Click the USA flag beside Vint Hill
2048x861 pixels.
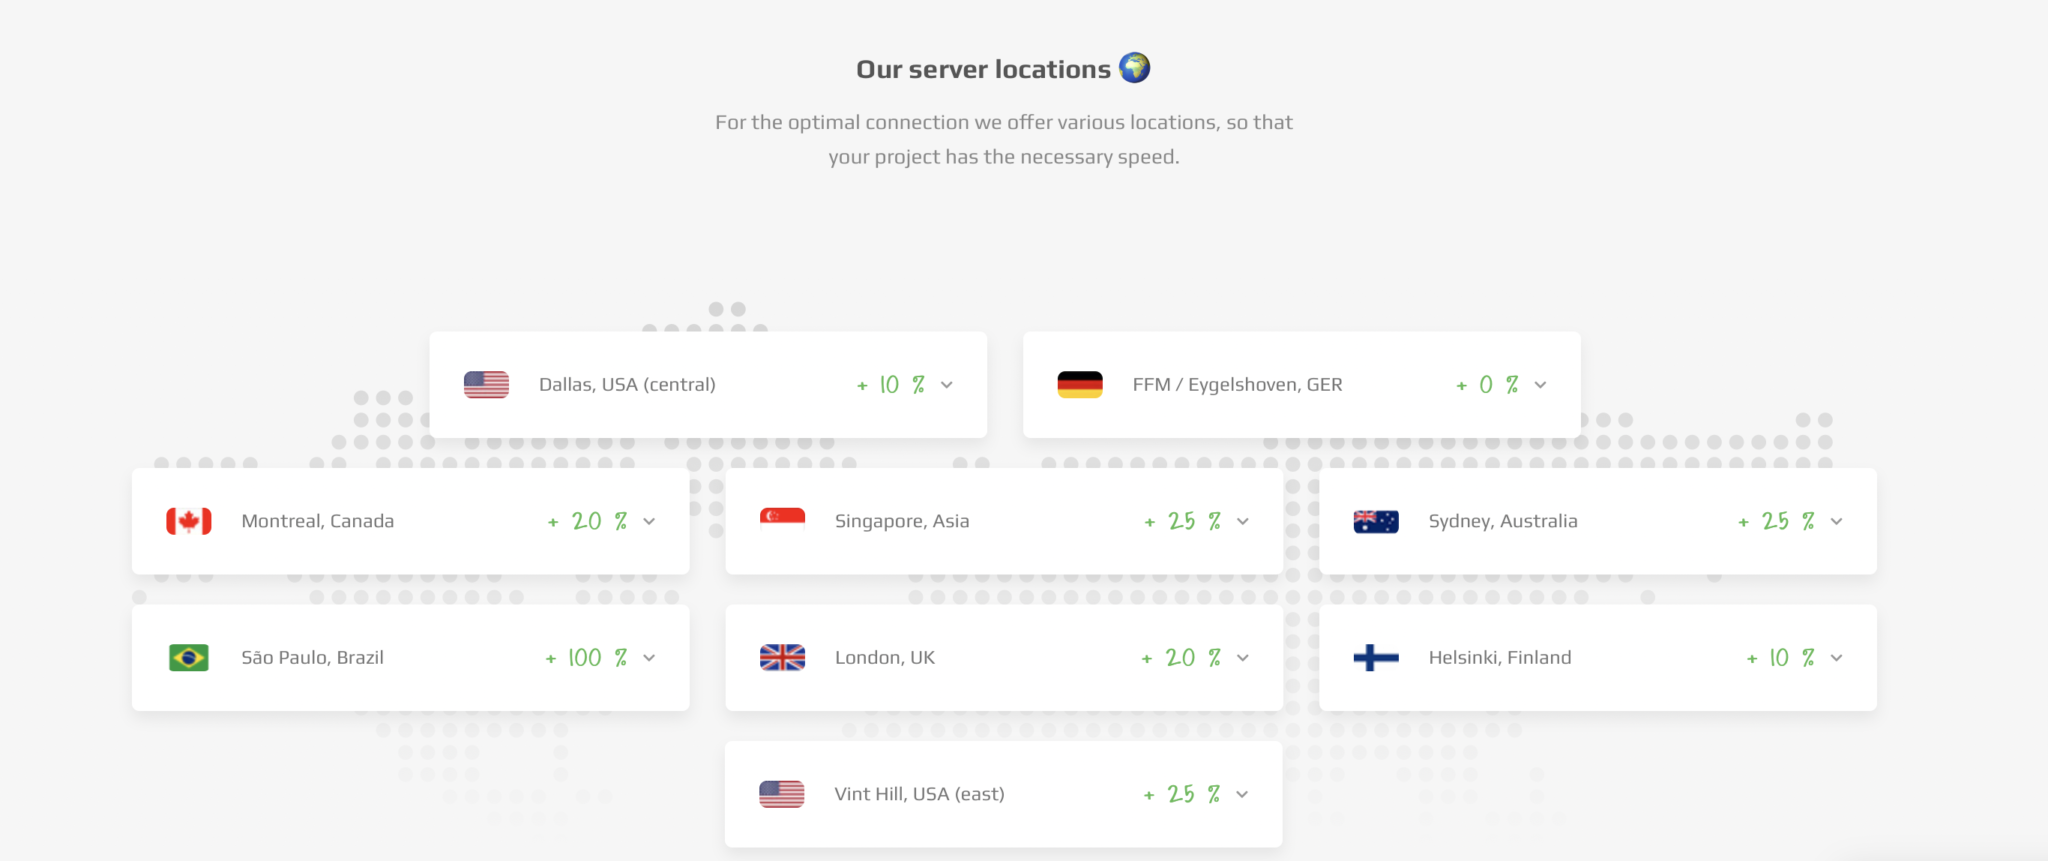point(782,794)
